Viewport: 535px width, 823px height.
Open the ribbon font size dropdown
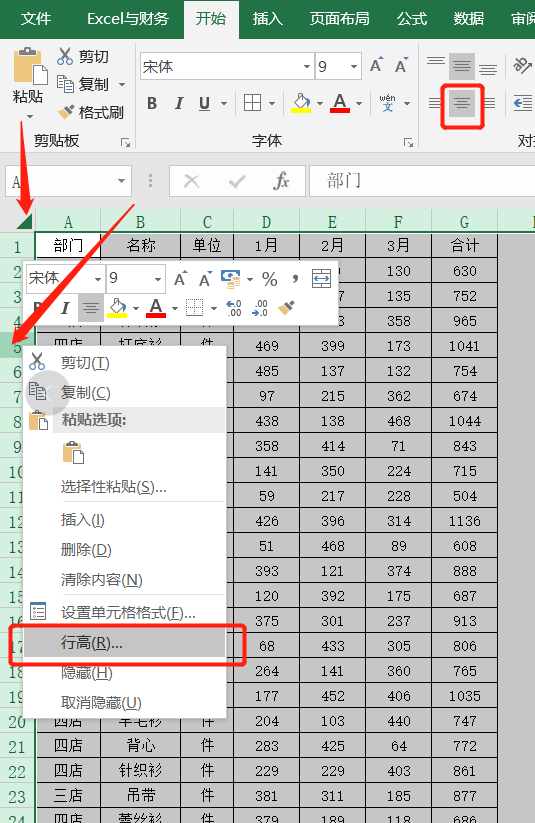(x=354, y=67)
